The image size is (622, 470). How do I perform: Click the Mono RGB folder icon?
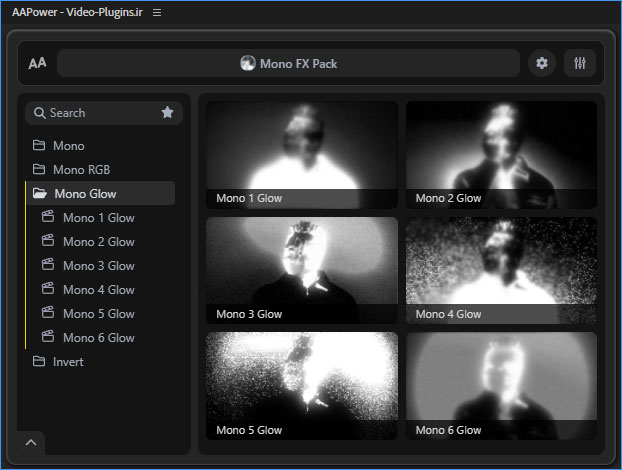click(x=39, y=169)
